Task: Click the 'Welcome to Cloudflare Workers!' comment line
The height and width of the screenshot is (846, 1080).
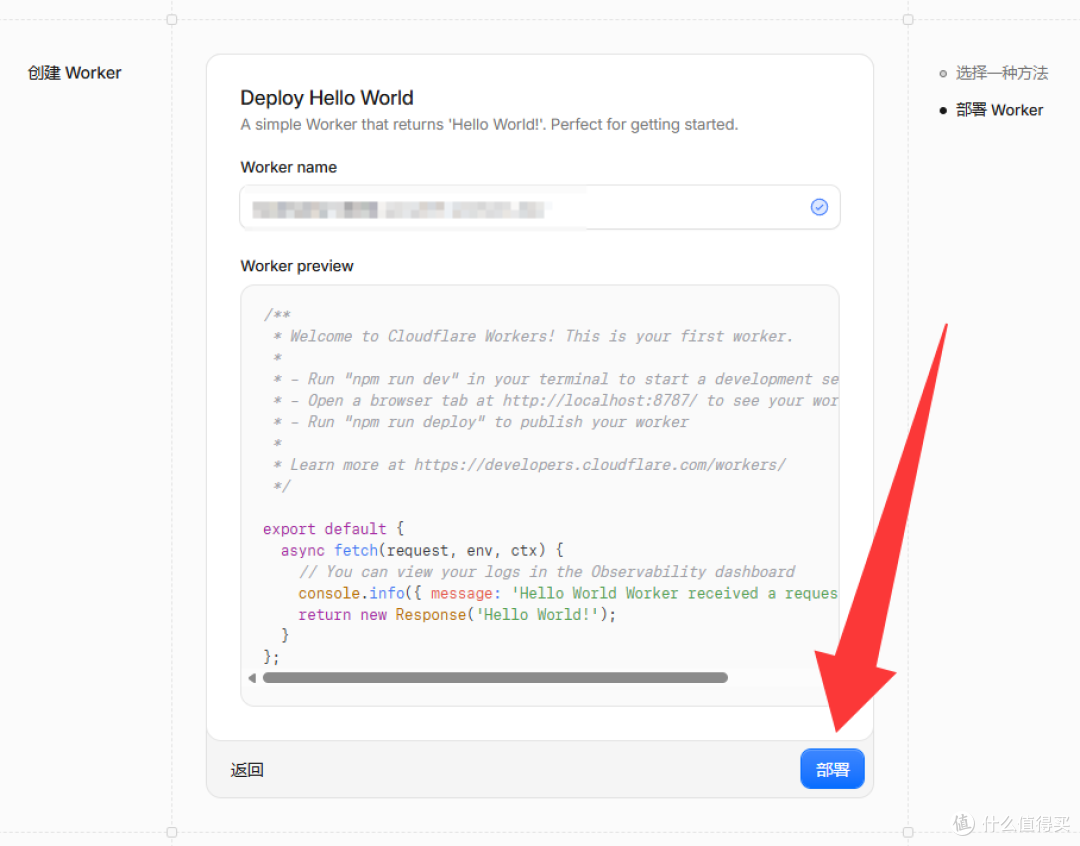Action: tap(533, 336)
